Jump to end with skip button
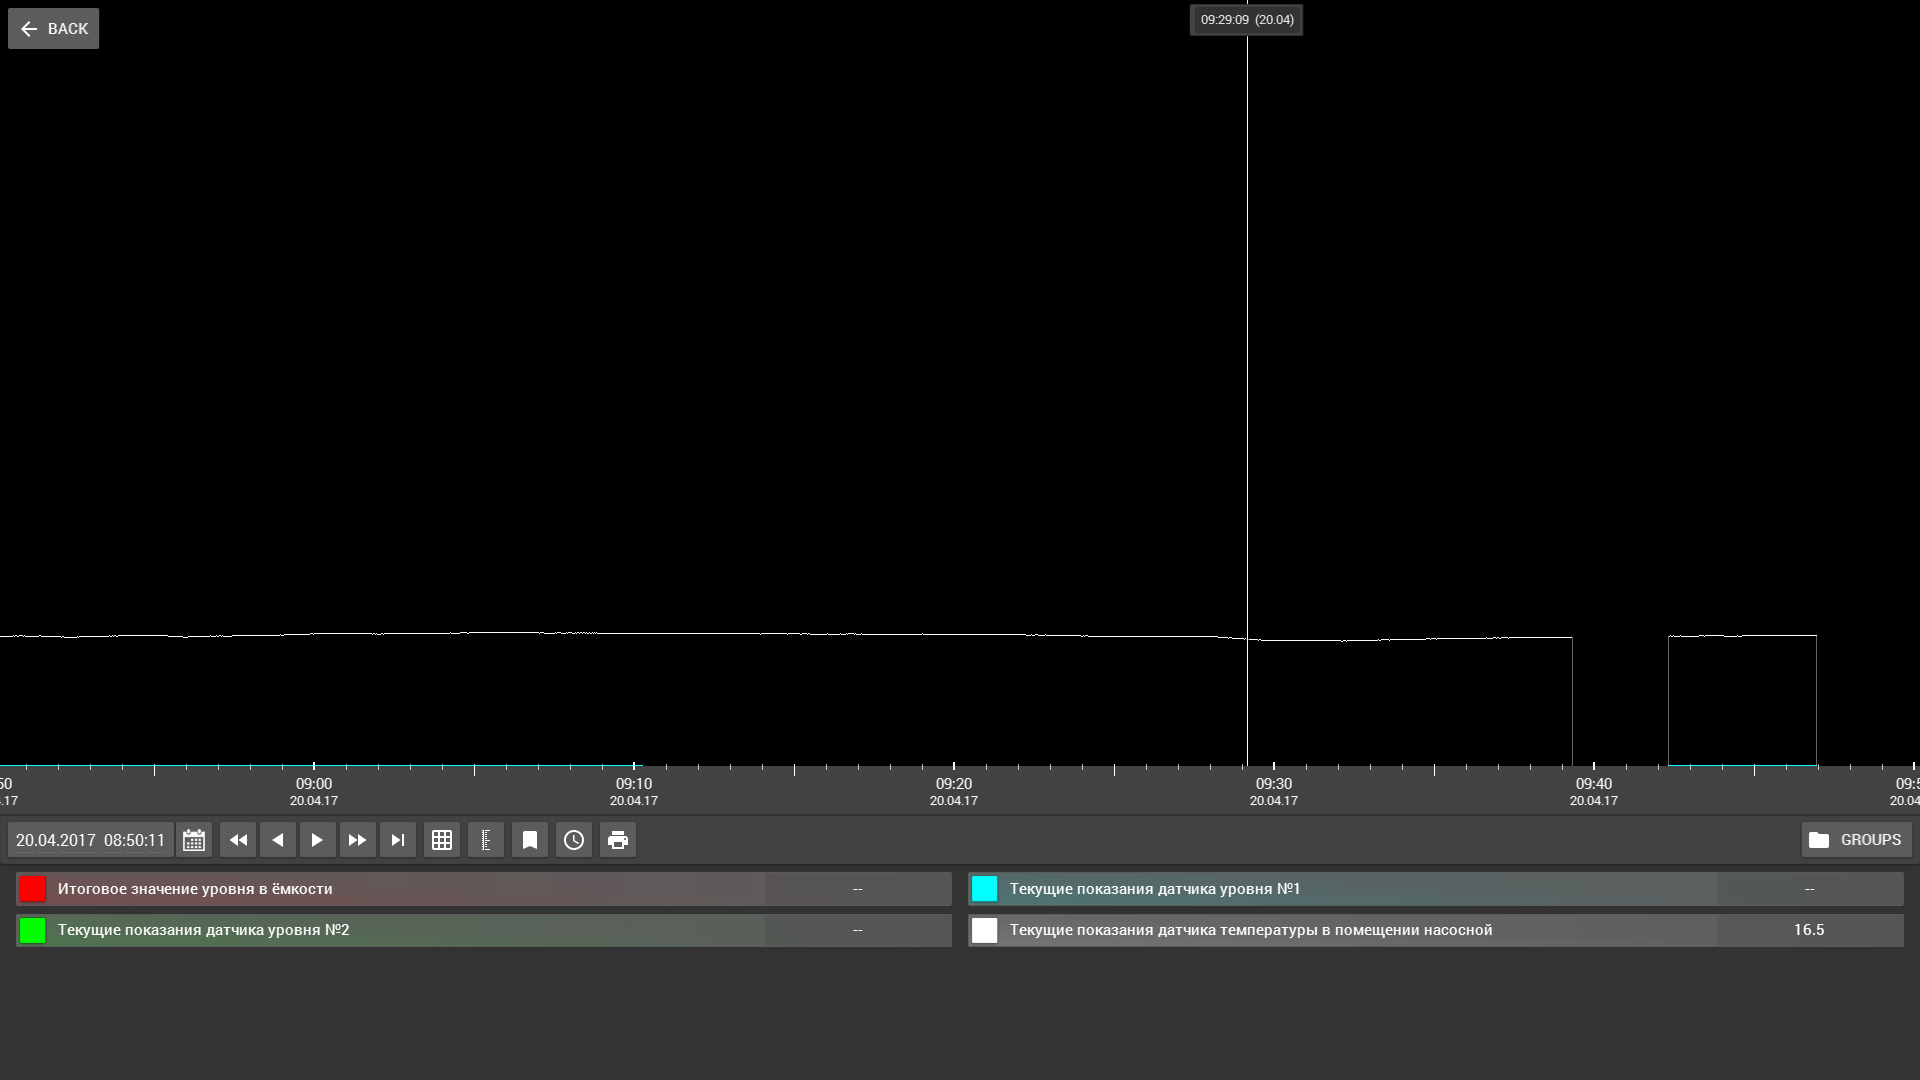Screen dimensions: 1920x1080 click(x=398, y=840)
